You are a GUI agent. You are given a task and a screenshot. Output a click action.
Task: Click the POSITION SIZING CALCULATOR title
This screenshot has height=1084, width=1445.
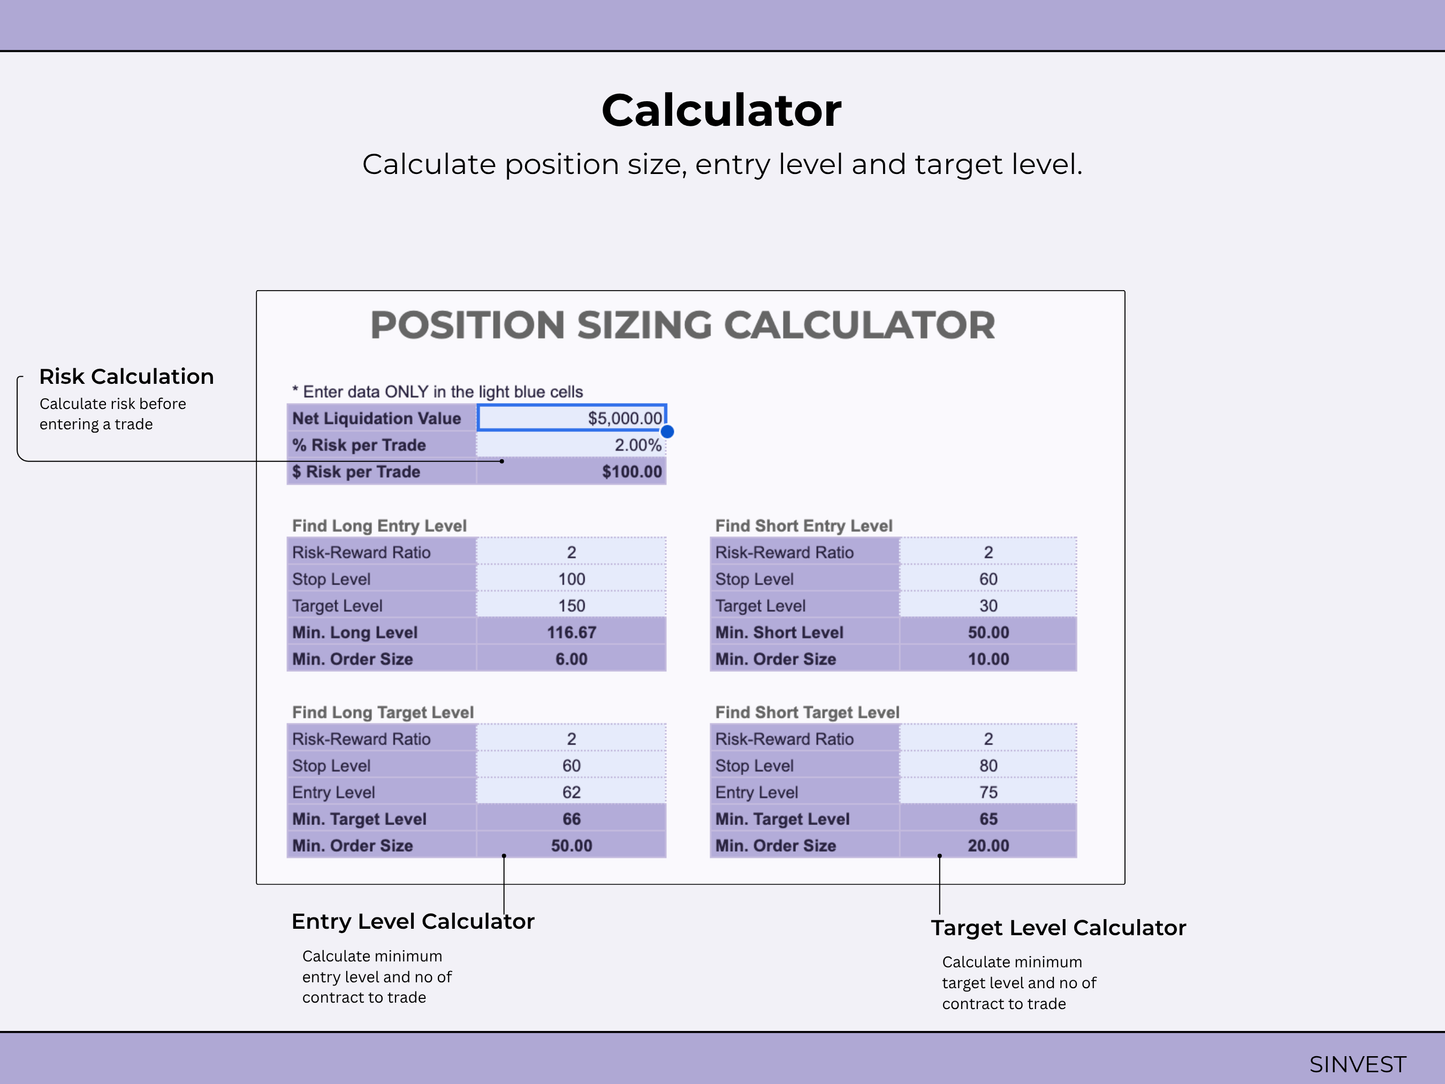coord(683,325)
